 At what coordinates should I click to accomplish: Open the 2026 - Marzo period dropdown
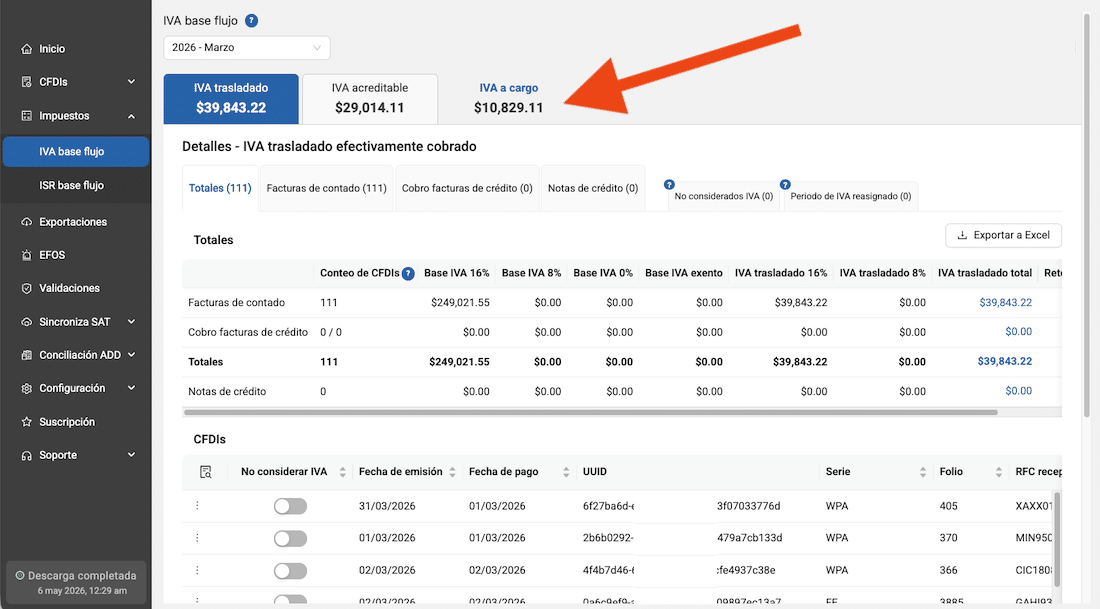pos(247,48)
